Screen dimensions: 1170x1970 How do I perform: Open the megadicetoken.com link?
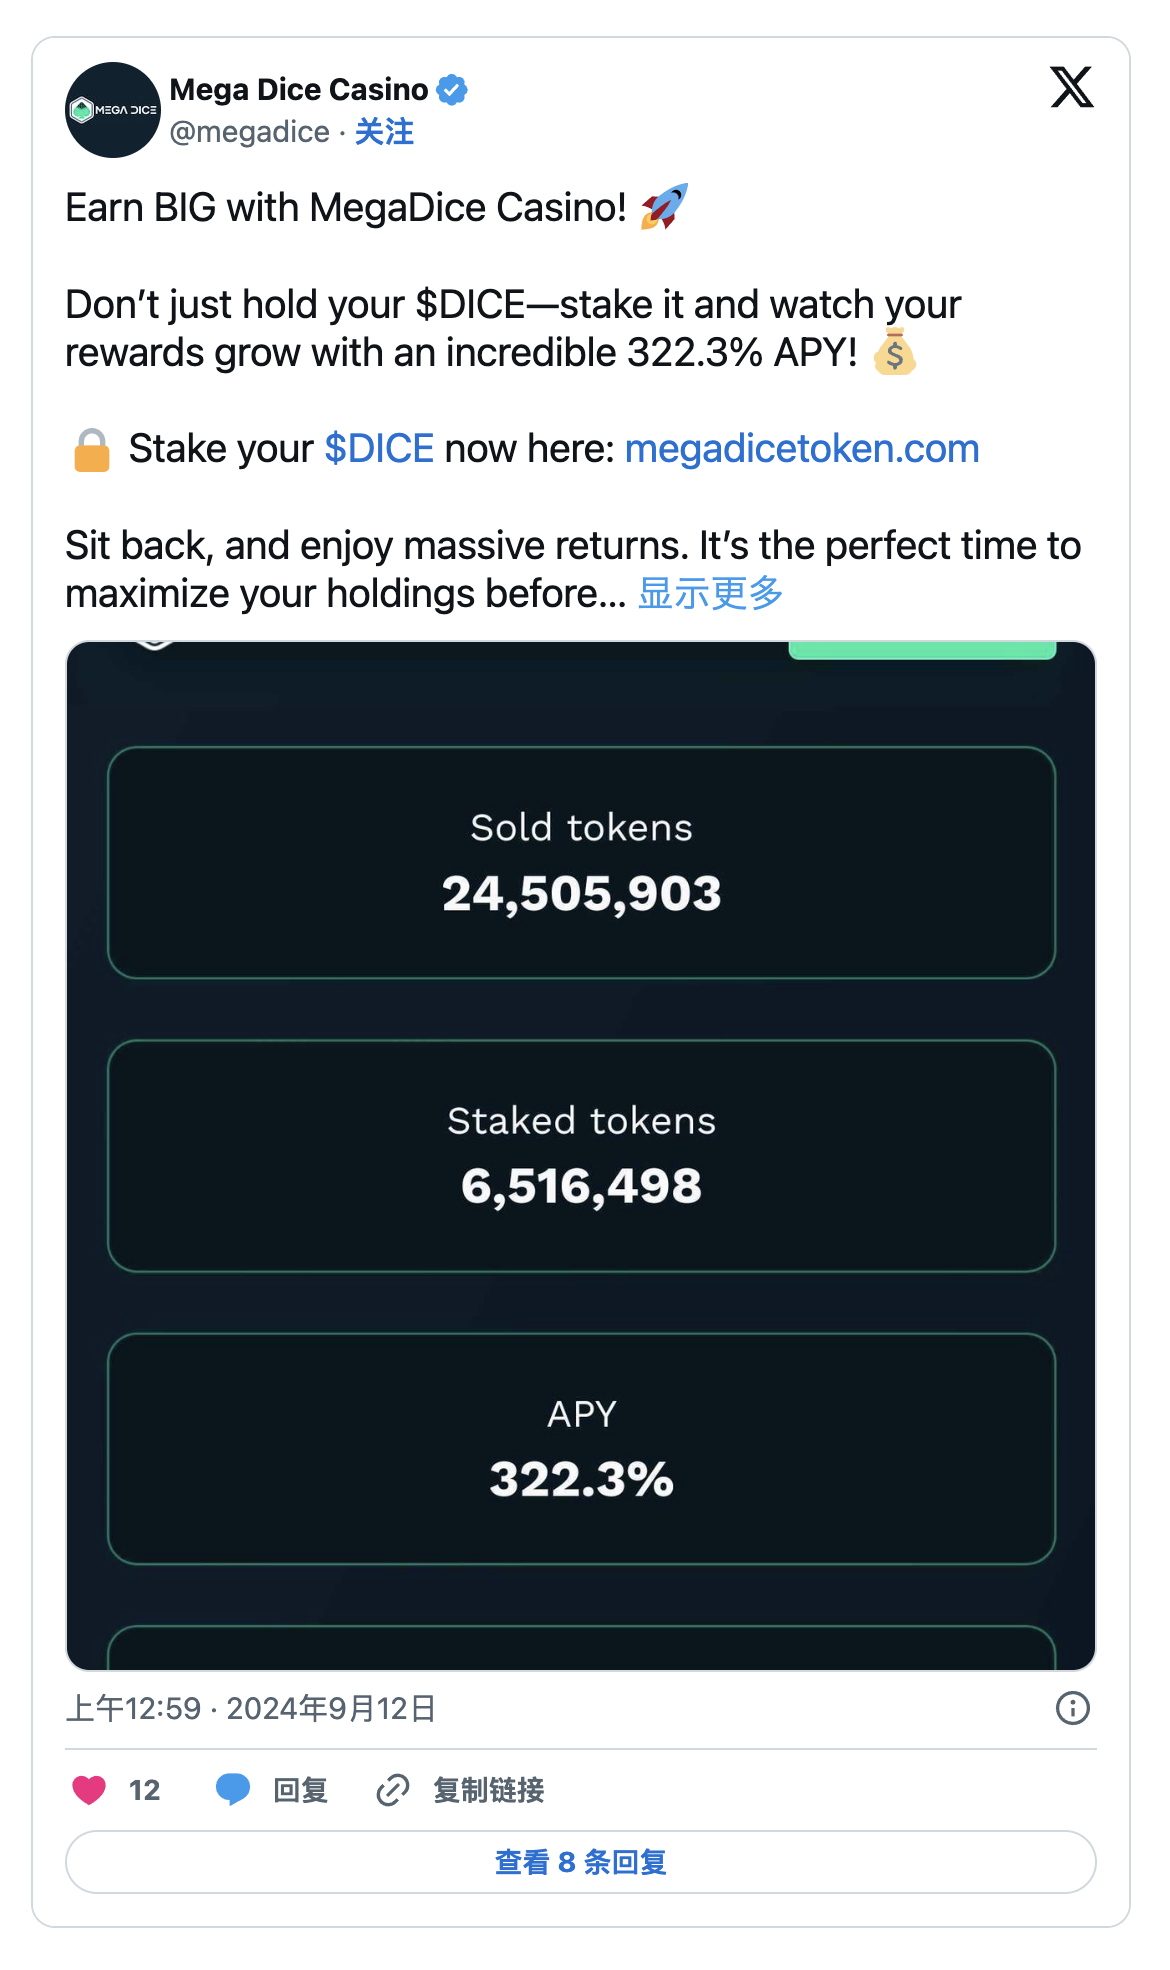click(x=801, y=449)
